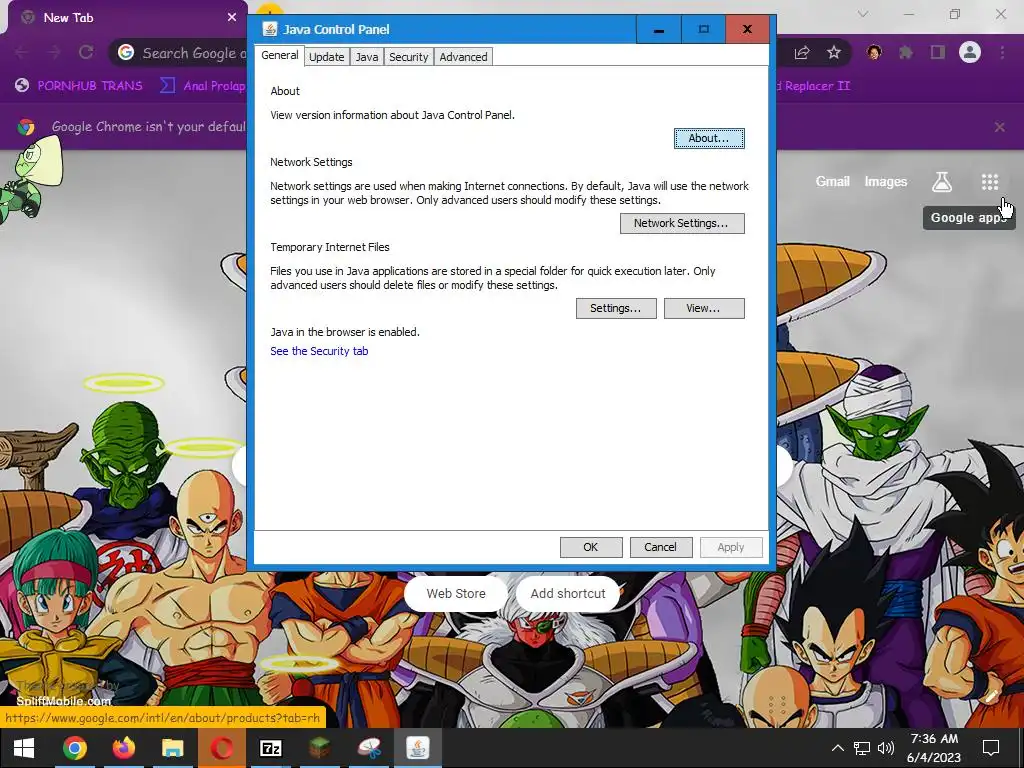Close the New Tab in Chrome

232,18
